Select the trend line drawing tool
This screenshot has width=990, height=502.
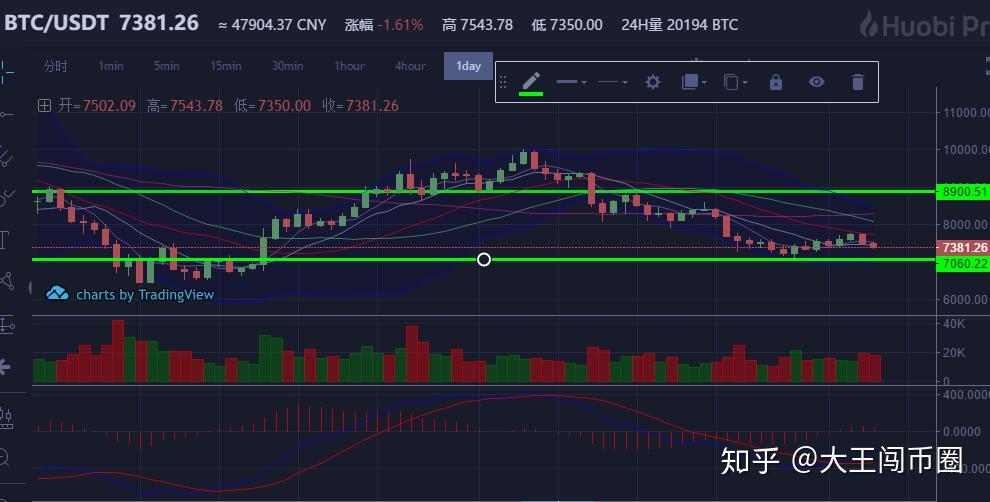[6, 114]
